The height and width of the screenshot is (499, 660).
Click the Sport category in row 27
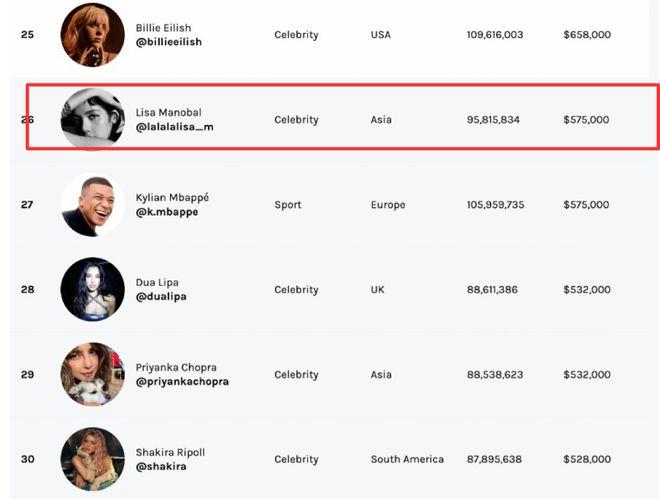(x=287, y=205)
